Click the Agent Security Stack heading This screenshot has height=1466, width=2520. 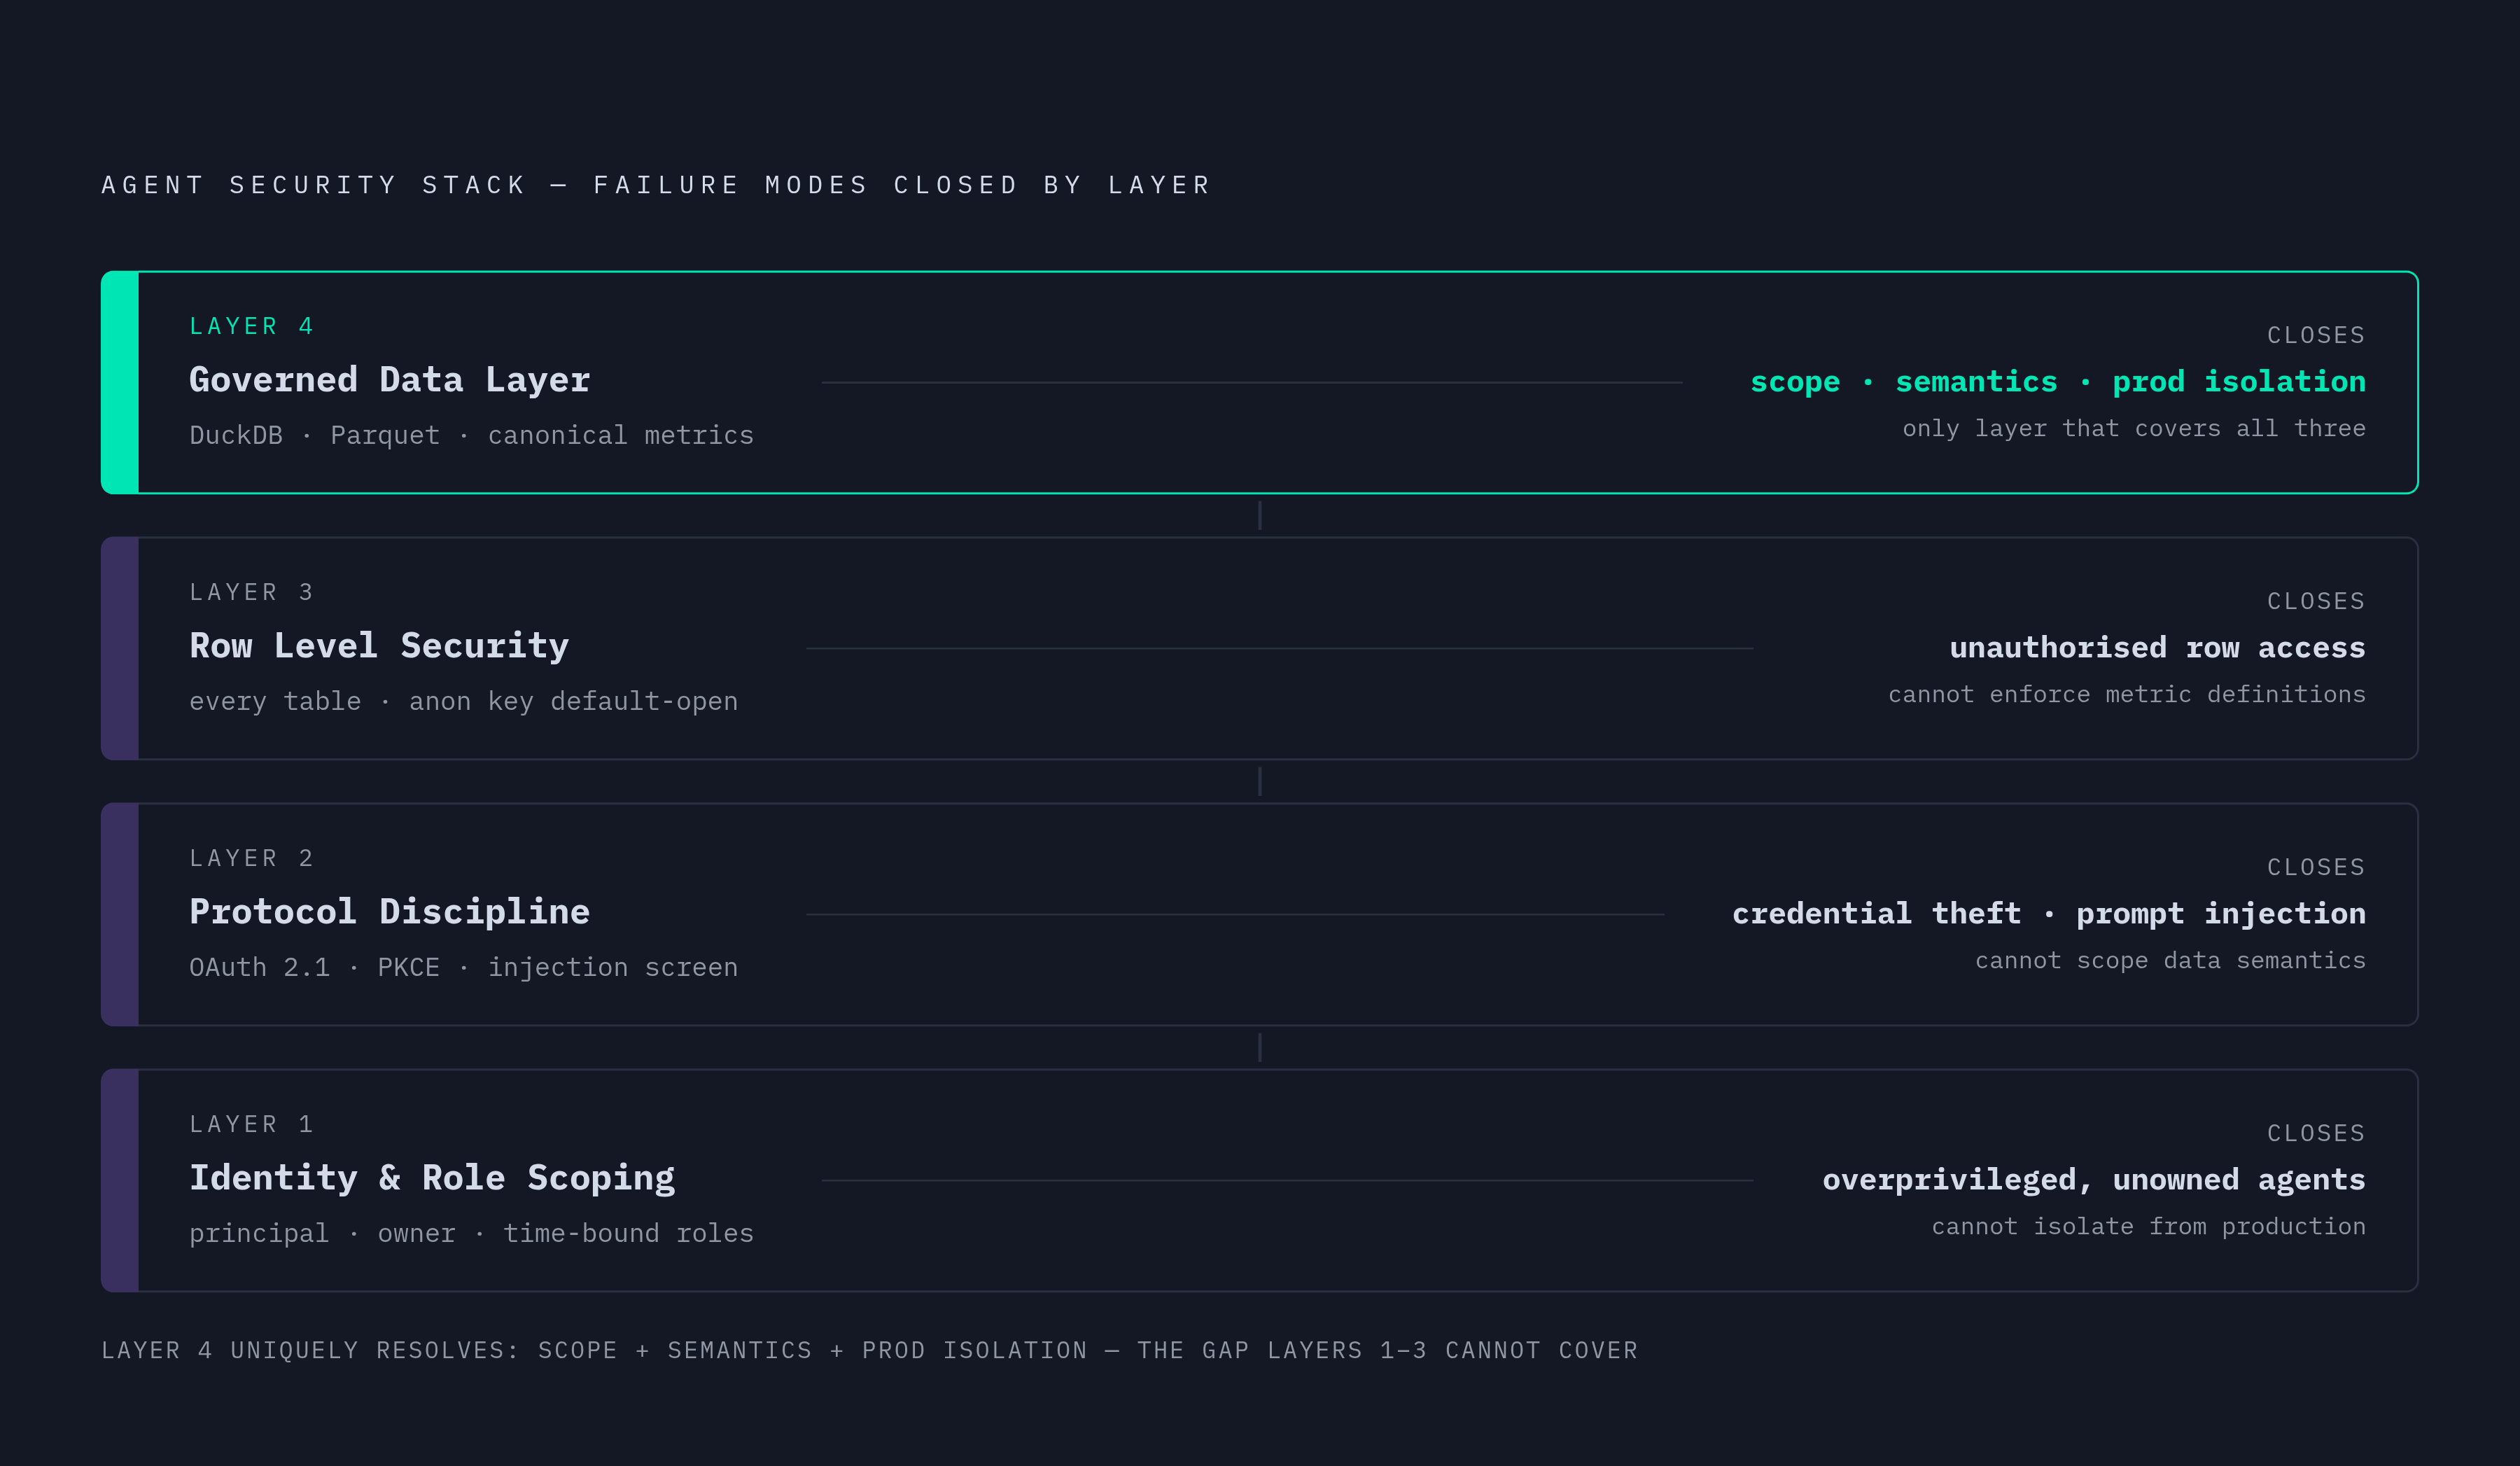(656, 185)
